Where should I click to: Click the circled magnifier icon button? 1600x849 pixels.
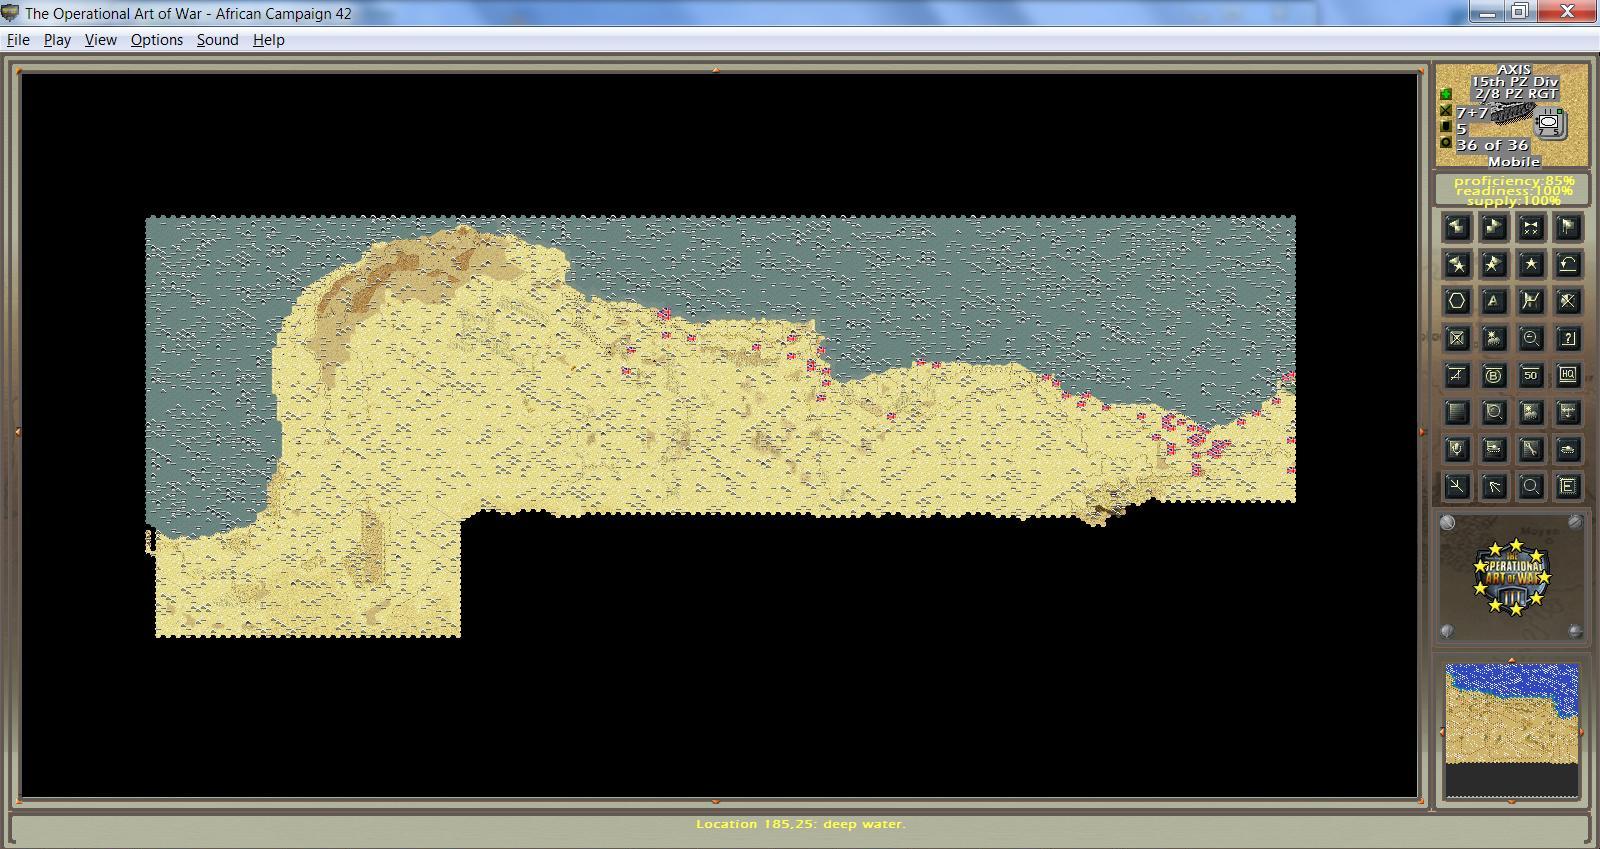(1494, 412)
